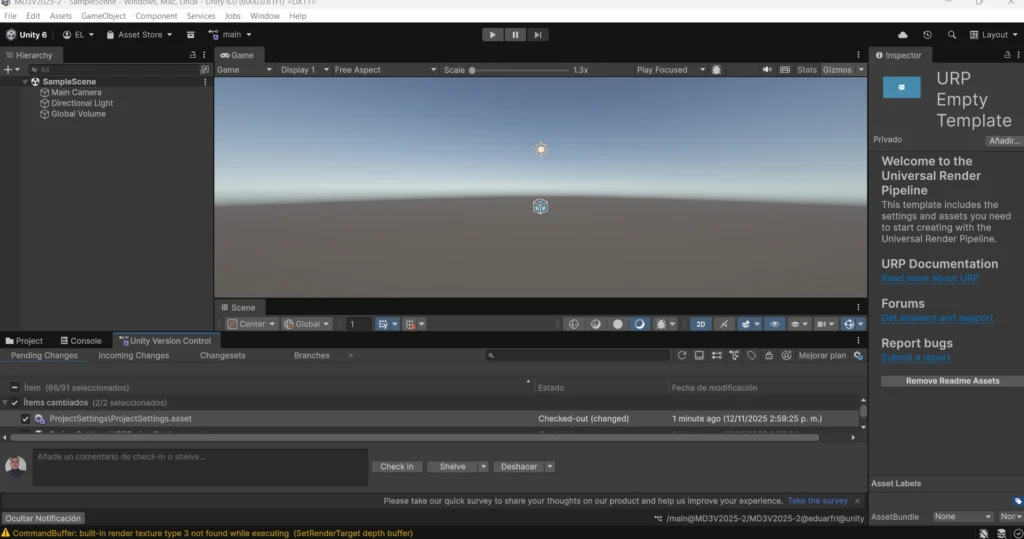Open the Display 1 dropdown

click(x=304, y=69)
